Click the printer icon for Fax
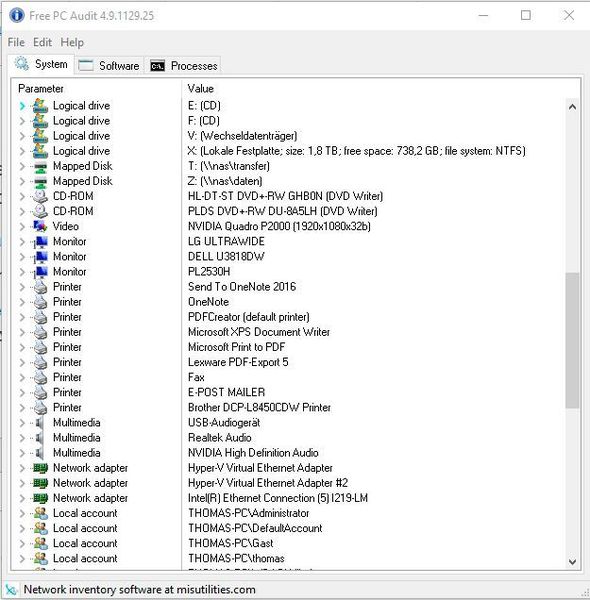 pyautogui.click(x=40, y=378)
